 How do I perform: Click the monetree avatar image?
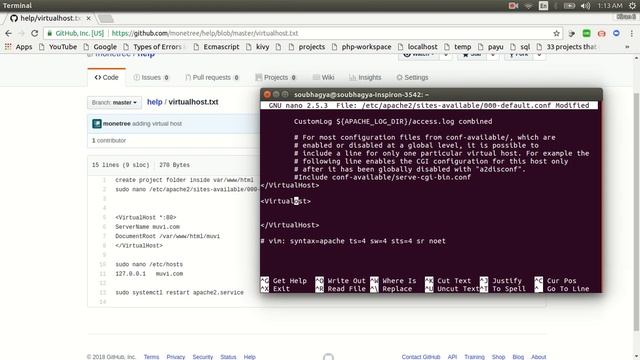click(97, 124)
